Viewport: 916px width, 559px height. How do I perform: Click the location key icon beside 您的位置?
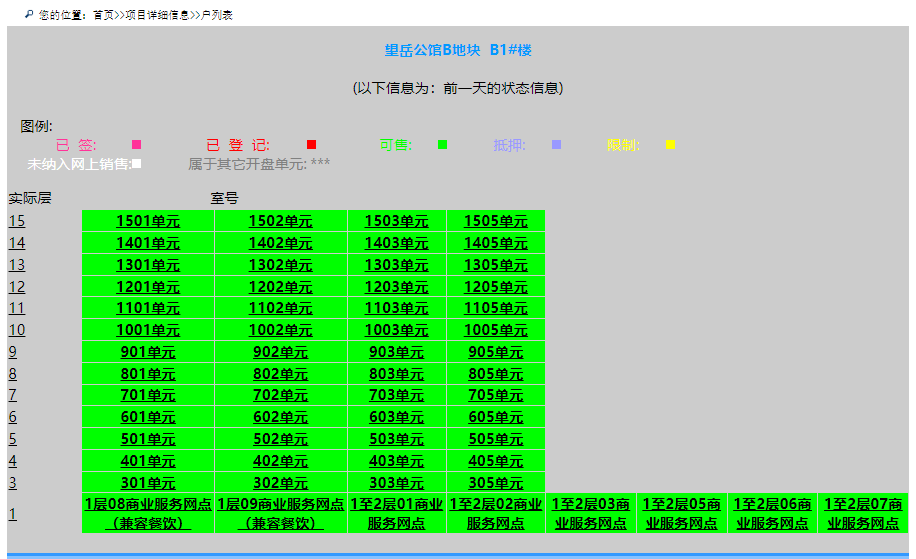(x=29, y=14)
